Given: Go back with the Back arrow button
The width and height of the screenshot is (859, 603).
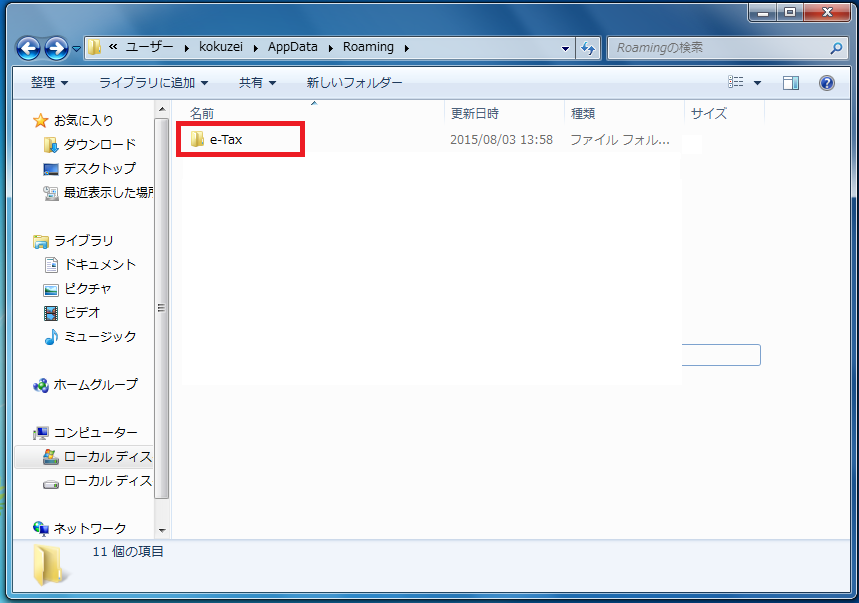Looking at the screenshot, I should pyautogui.click(x=28, y=48).
